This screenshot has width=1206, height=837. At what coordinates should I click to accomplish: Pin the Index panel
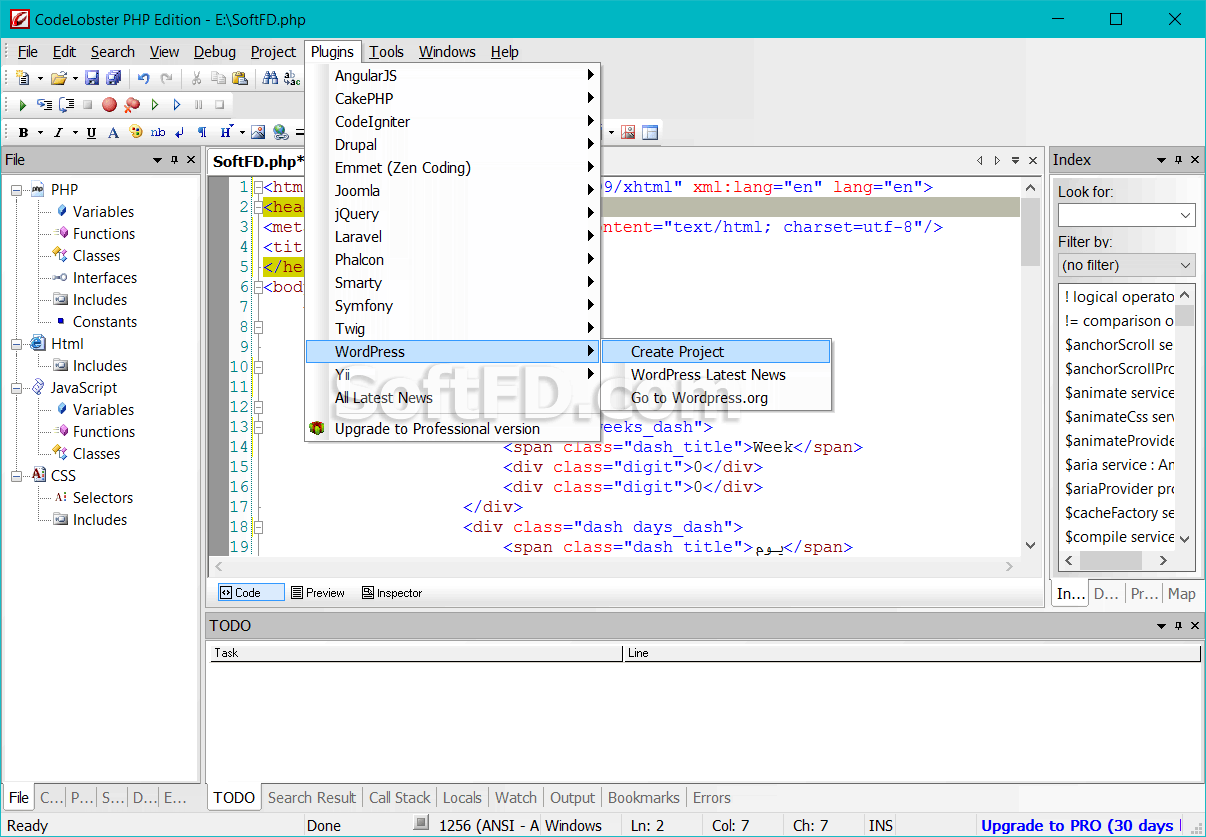point(1178,160)
